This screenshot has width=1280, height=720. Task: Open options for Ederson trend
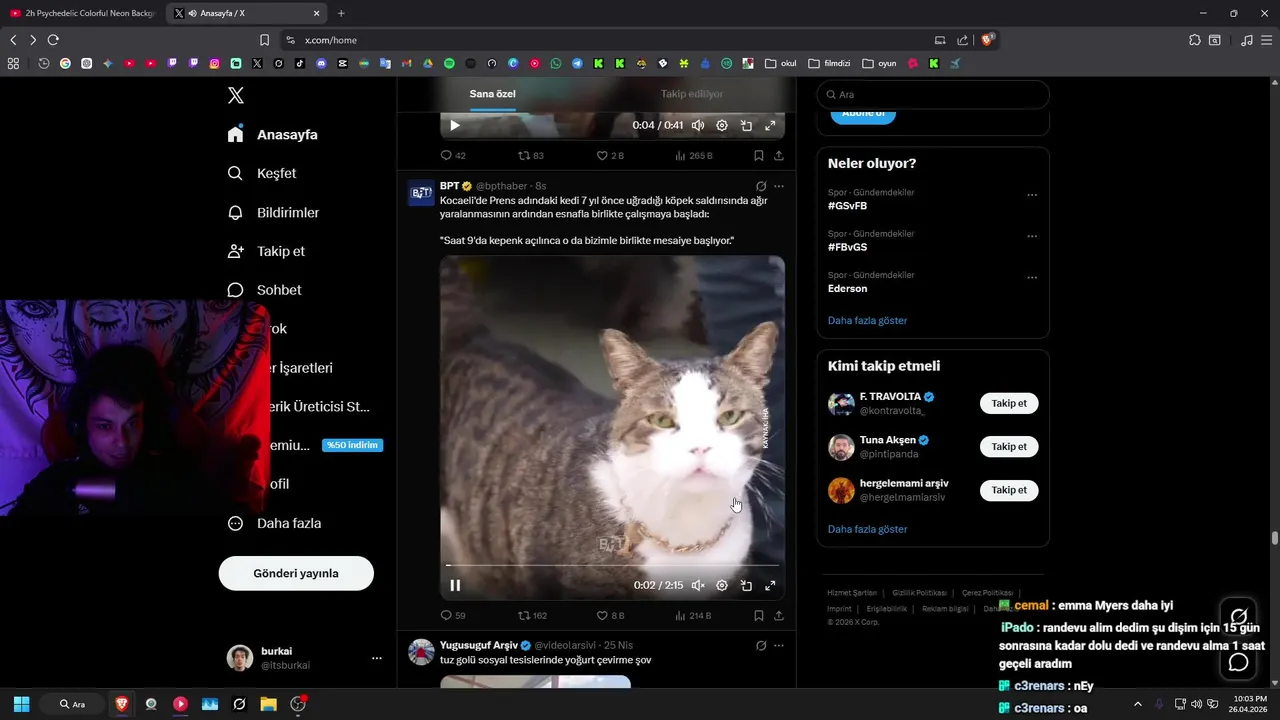[1032, 278]
